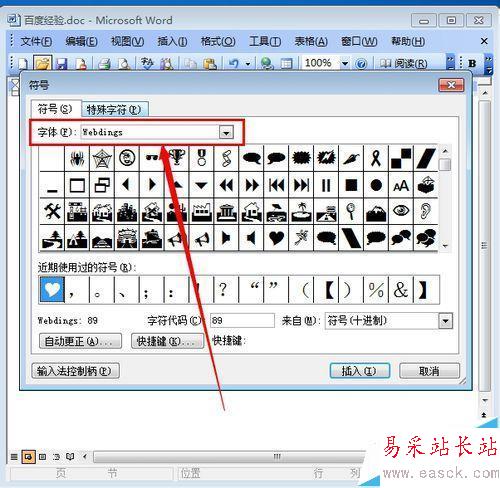The height and width of the screenshot is (488, 500).
Task: Open the 文件(F) menu
Action: [x=36, y=42]
